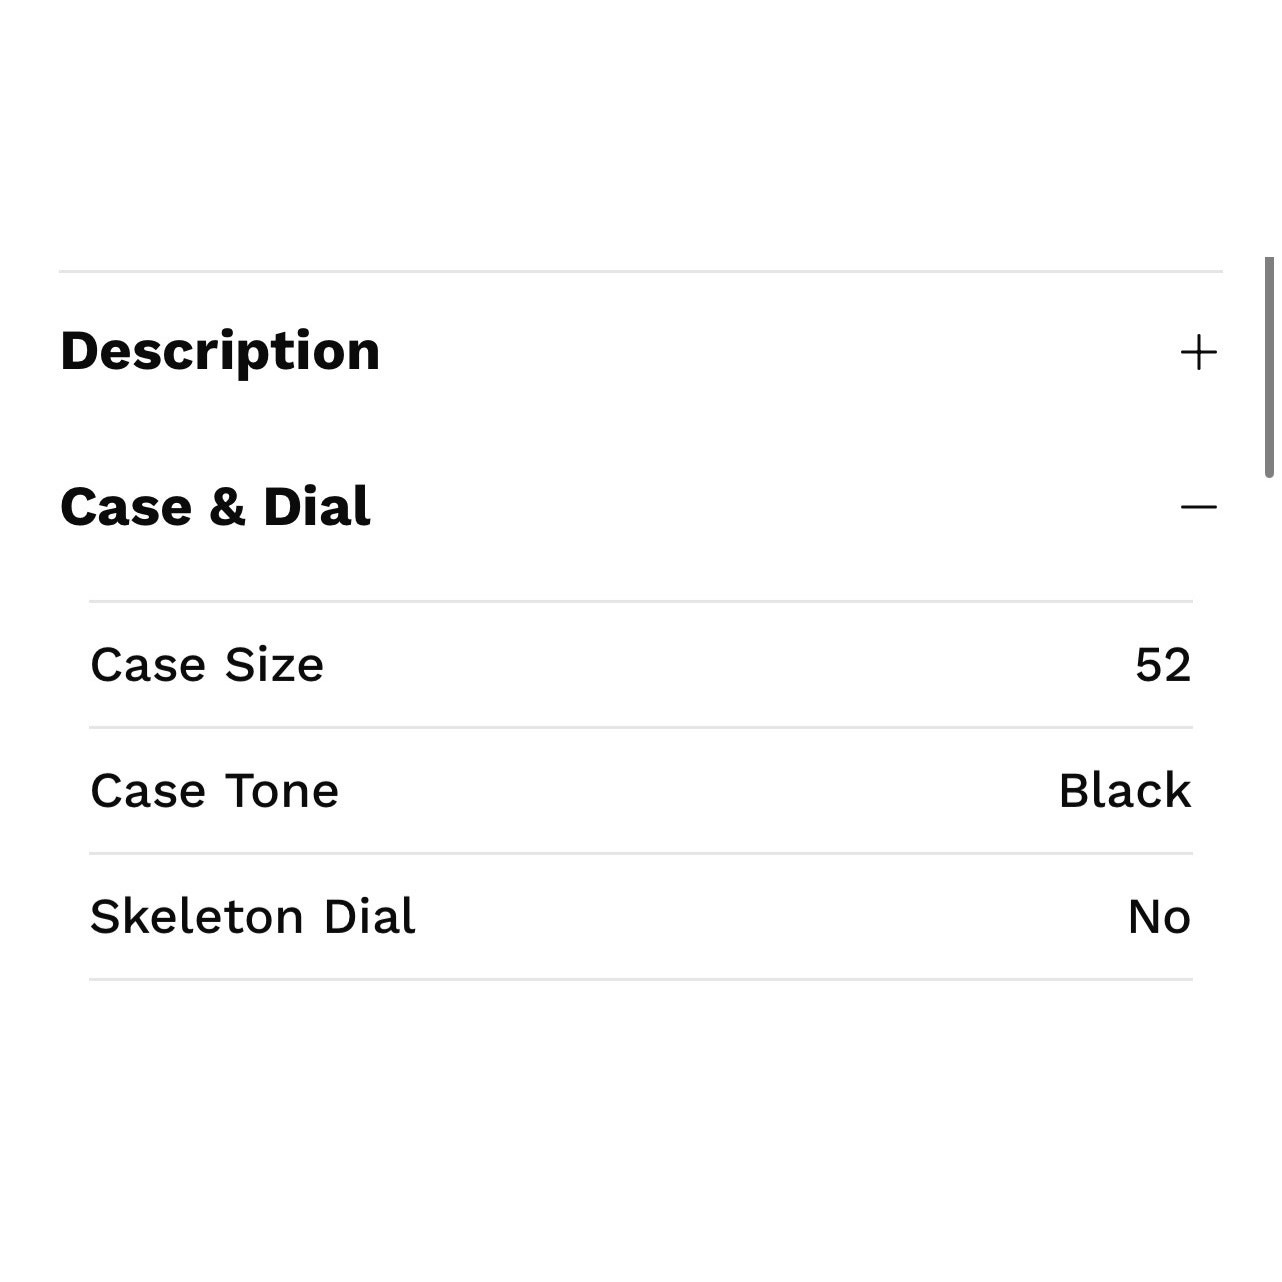Click the word Size in Case Size
Screen dimensions: 1282x1282
tap(274, 665)
